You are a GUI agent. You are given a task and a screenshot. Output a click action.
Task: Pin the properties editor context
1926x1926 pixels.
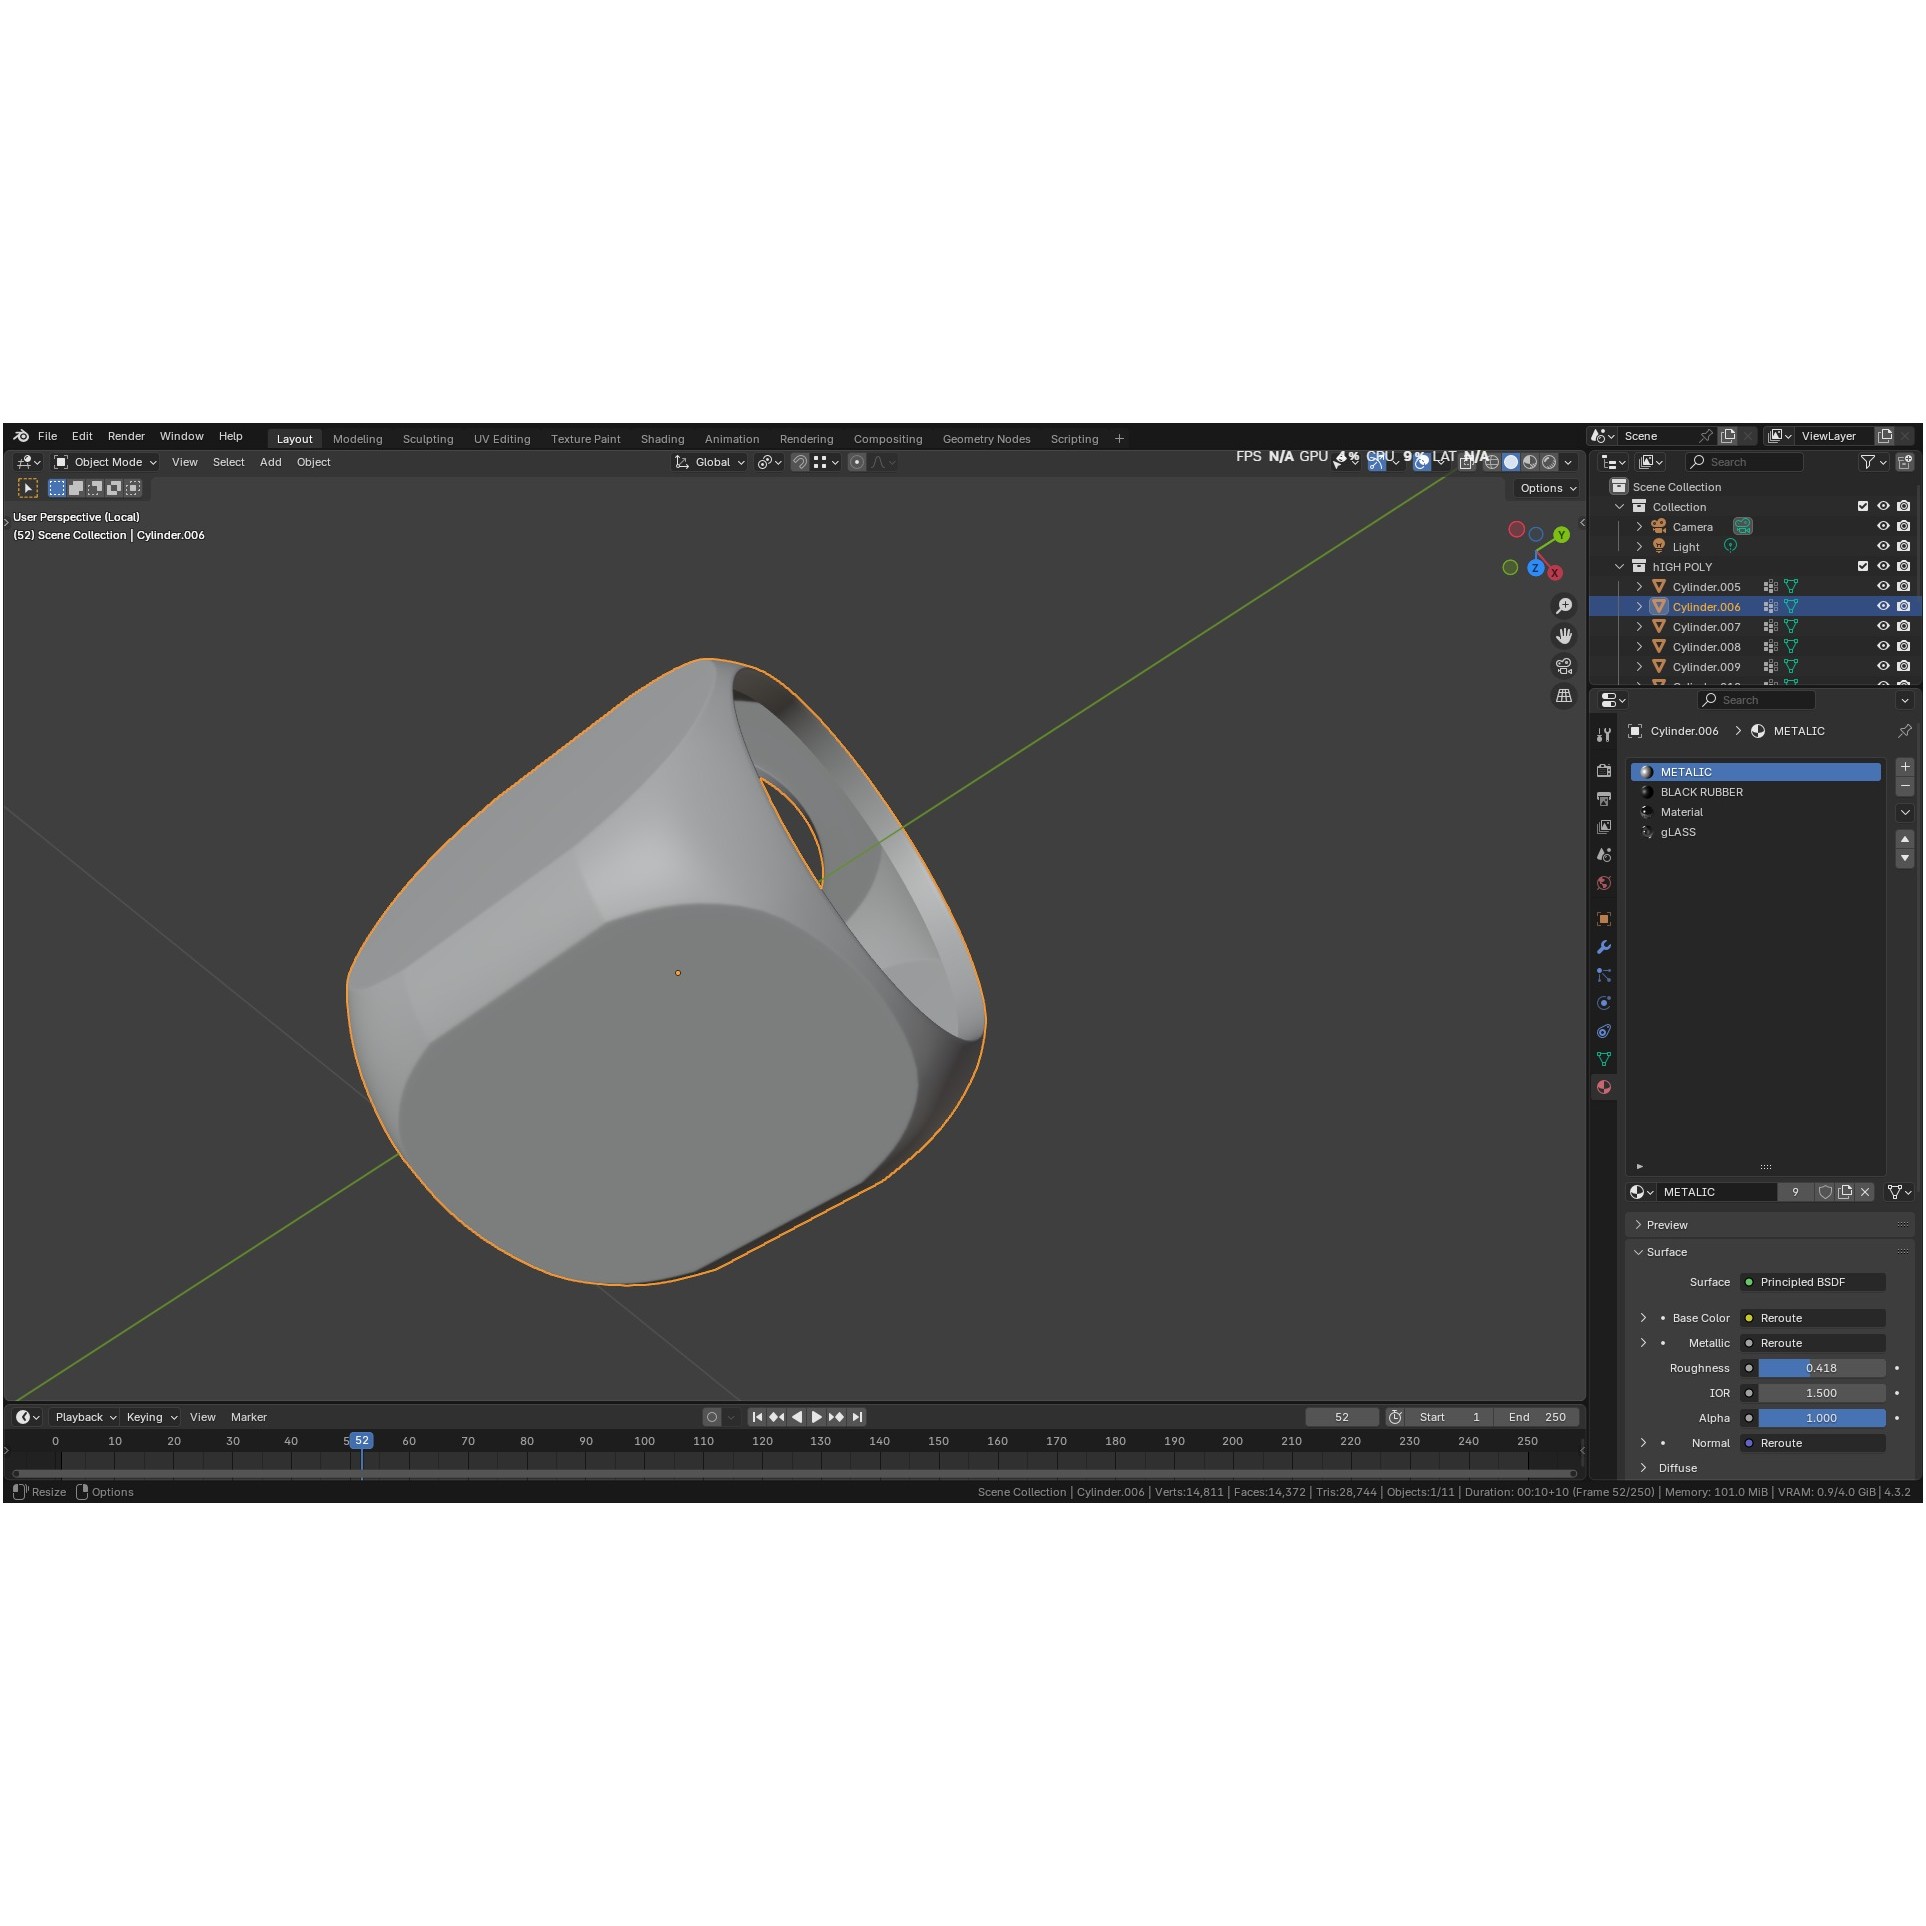click(x=1905, y=731)
